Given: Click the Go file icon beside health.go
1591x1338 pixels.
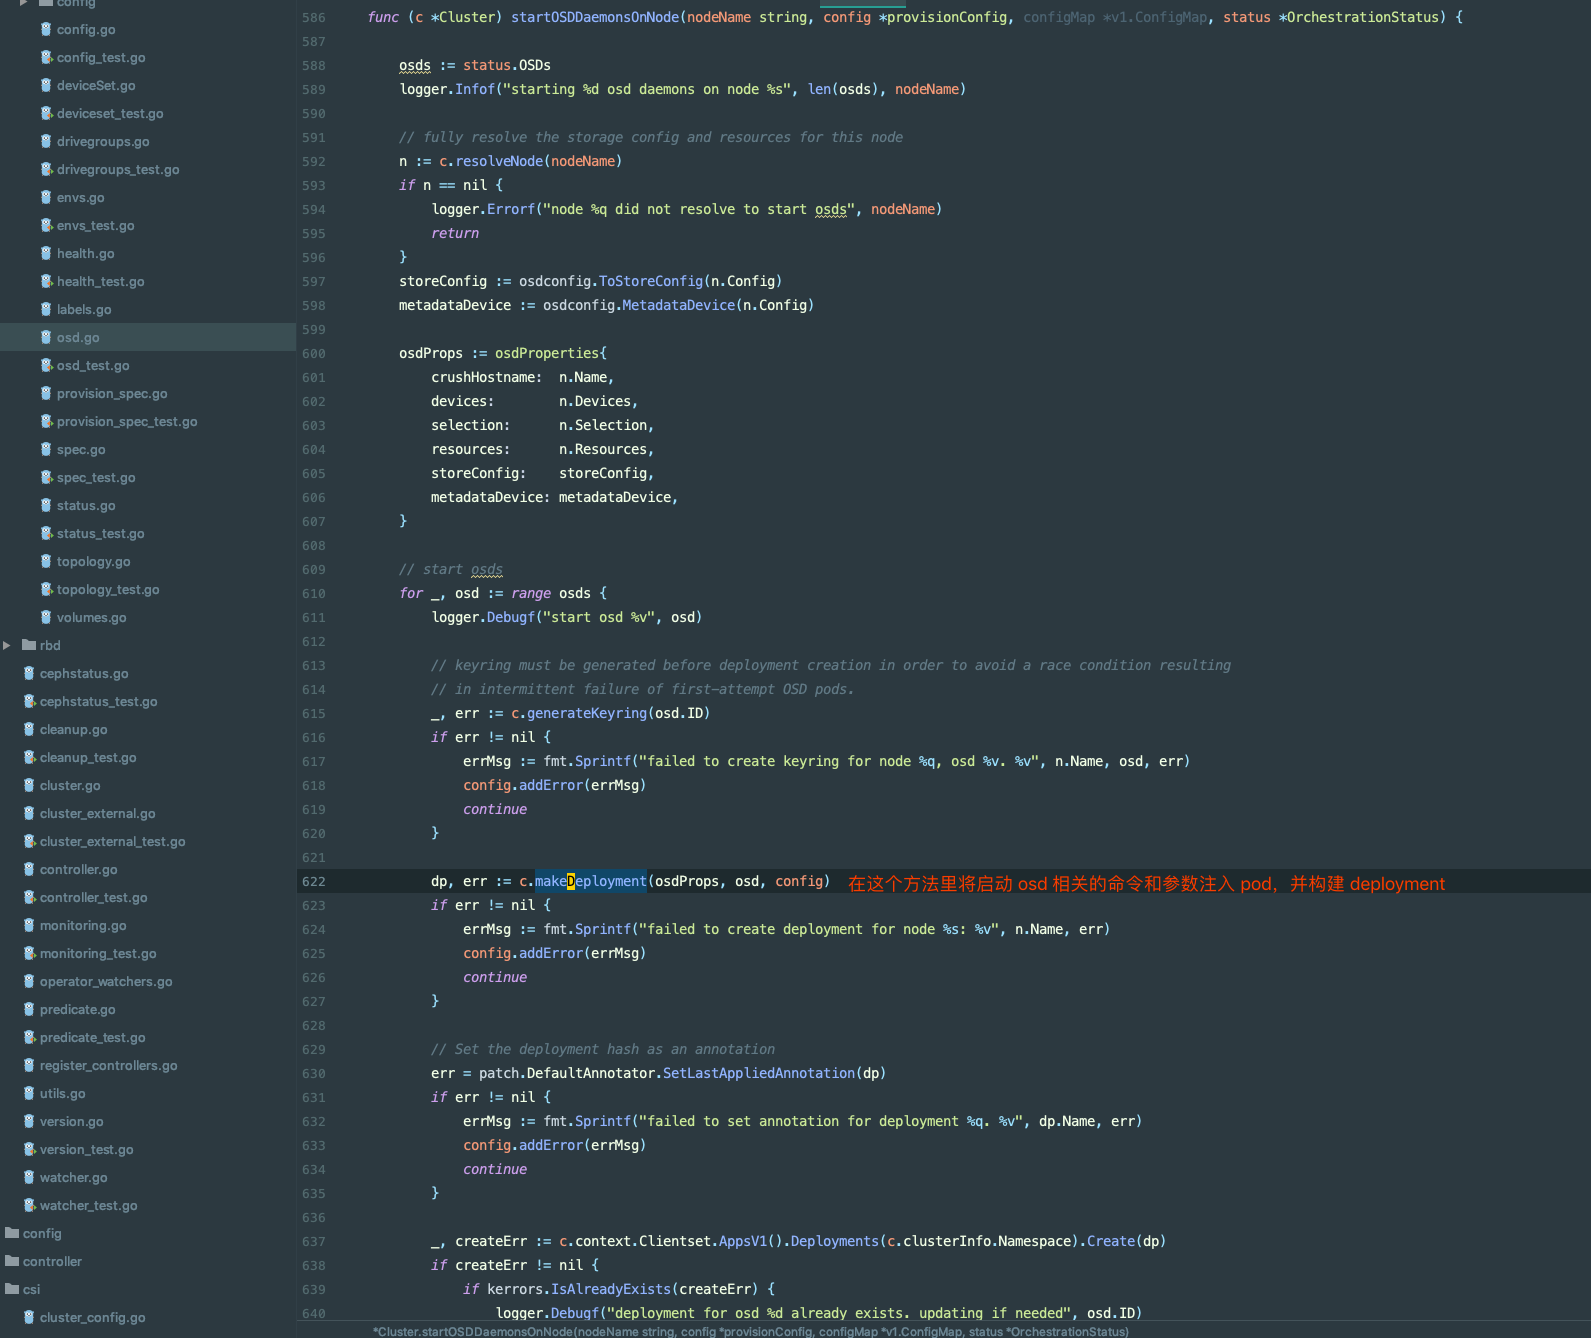Looking at the screenshot, I should tap(46, 254).
